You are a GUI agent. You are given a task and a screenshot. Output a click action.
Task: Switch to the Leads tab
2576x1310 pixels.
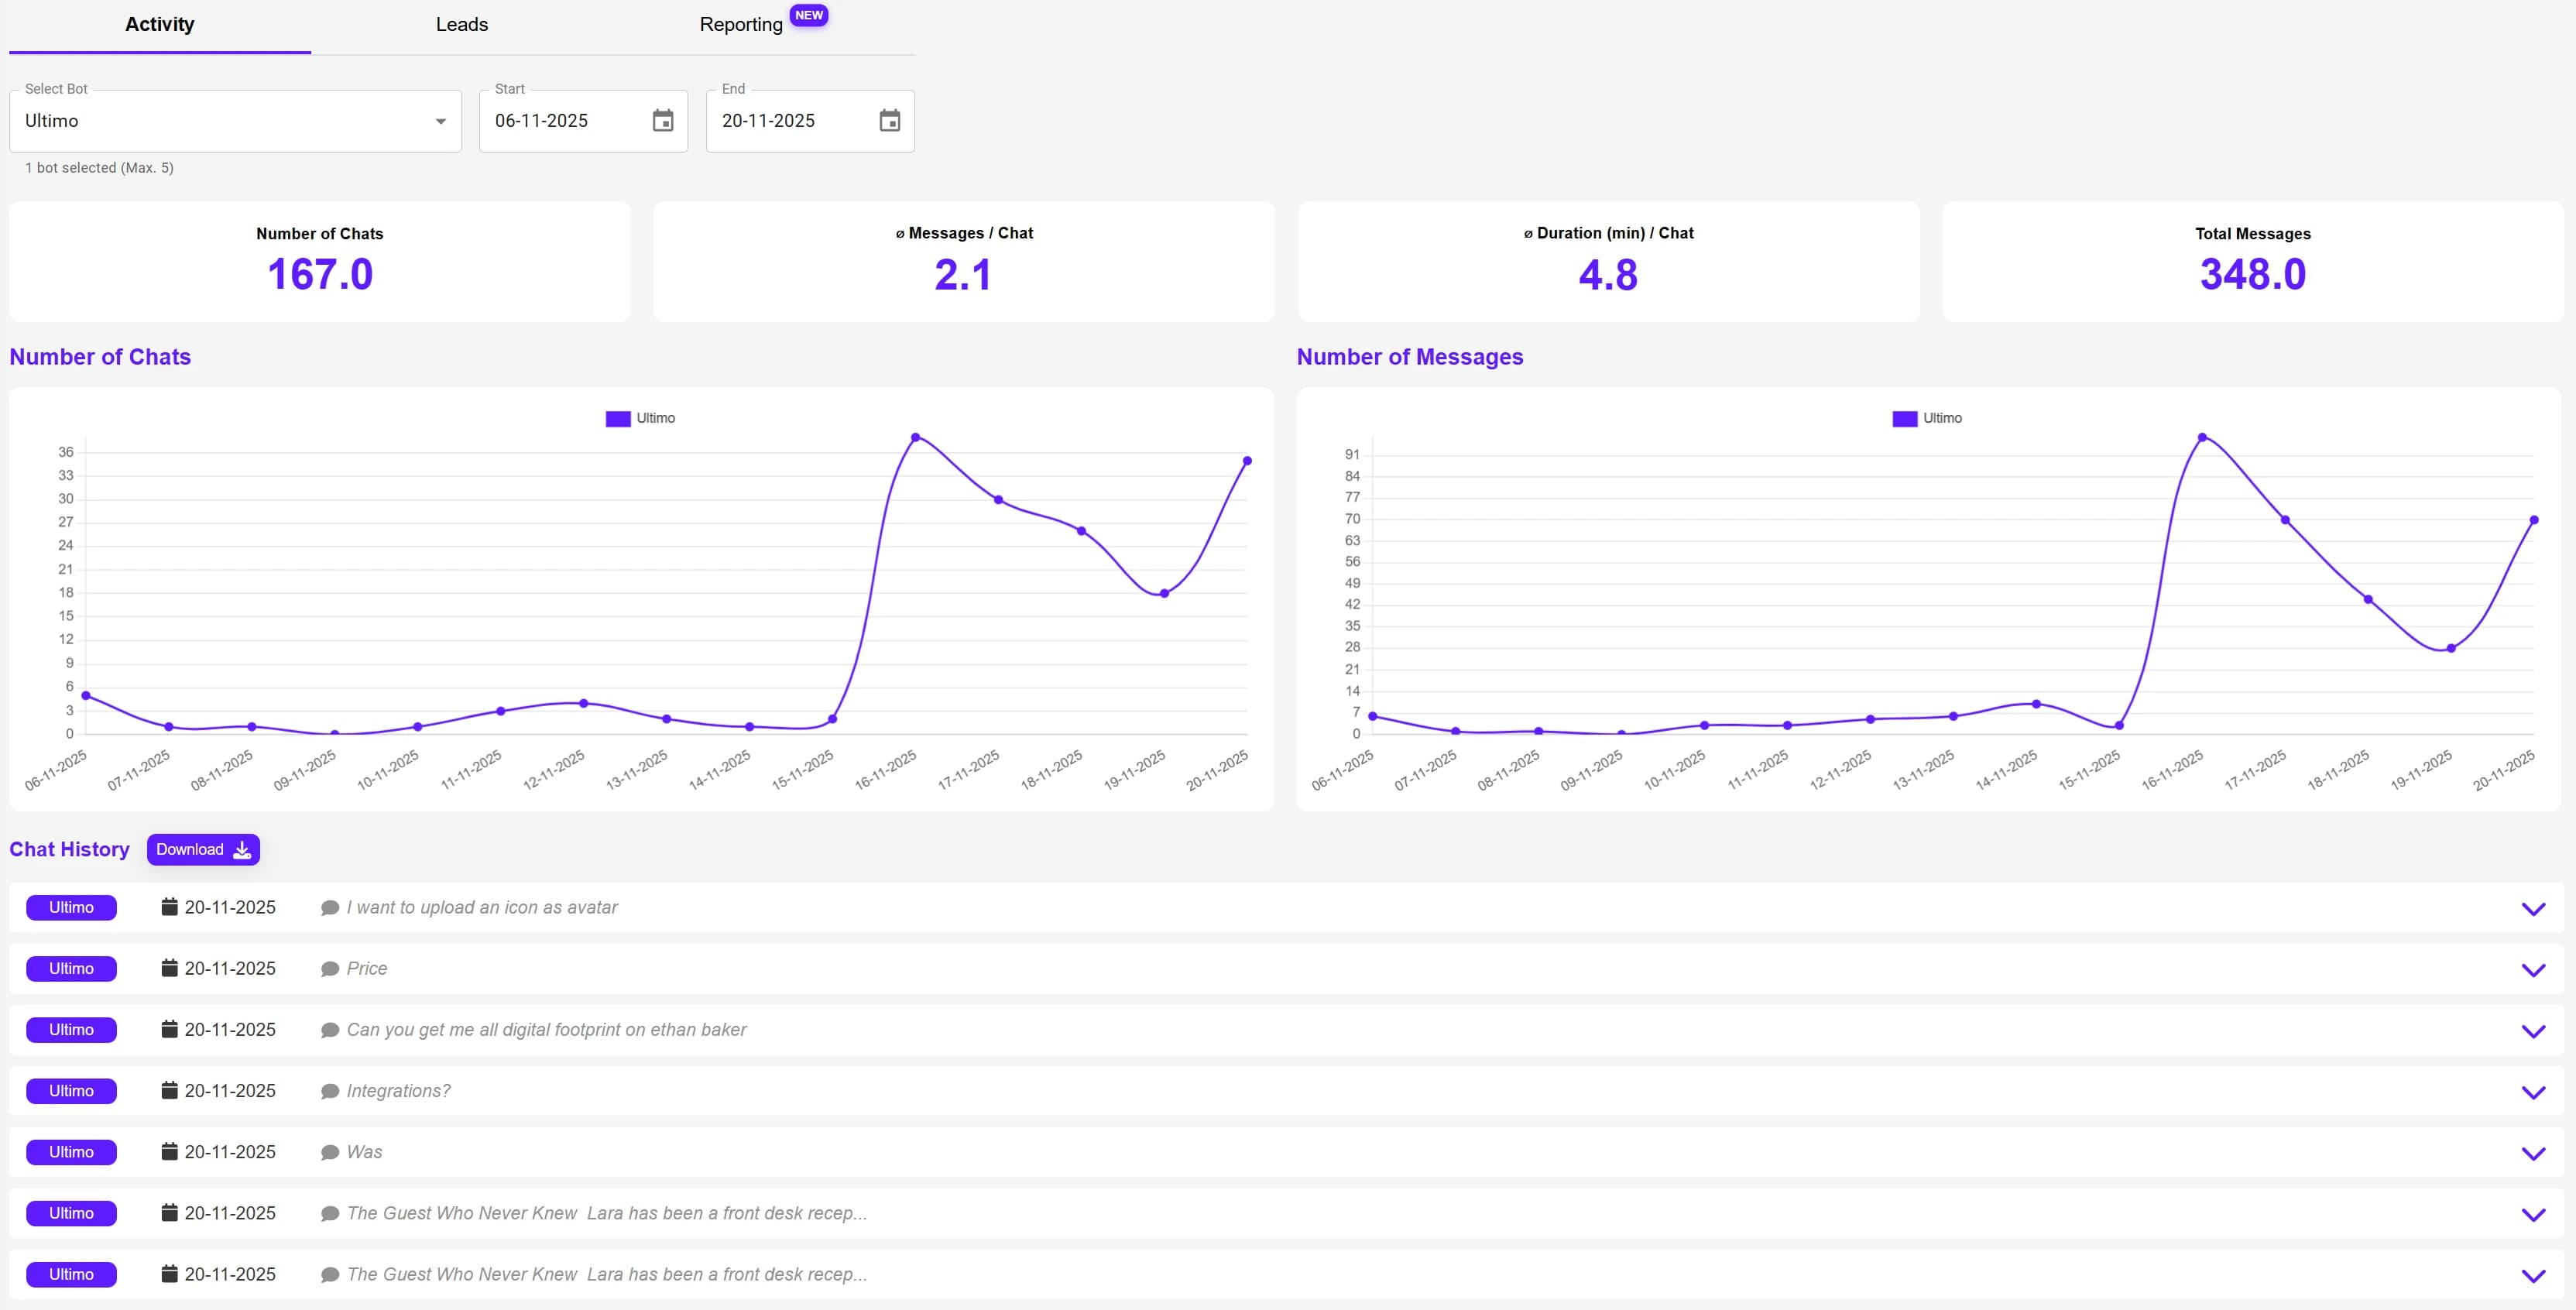click(x=460, y=24)
